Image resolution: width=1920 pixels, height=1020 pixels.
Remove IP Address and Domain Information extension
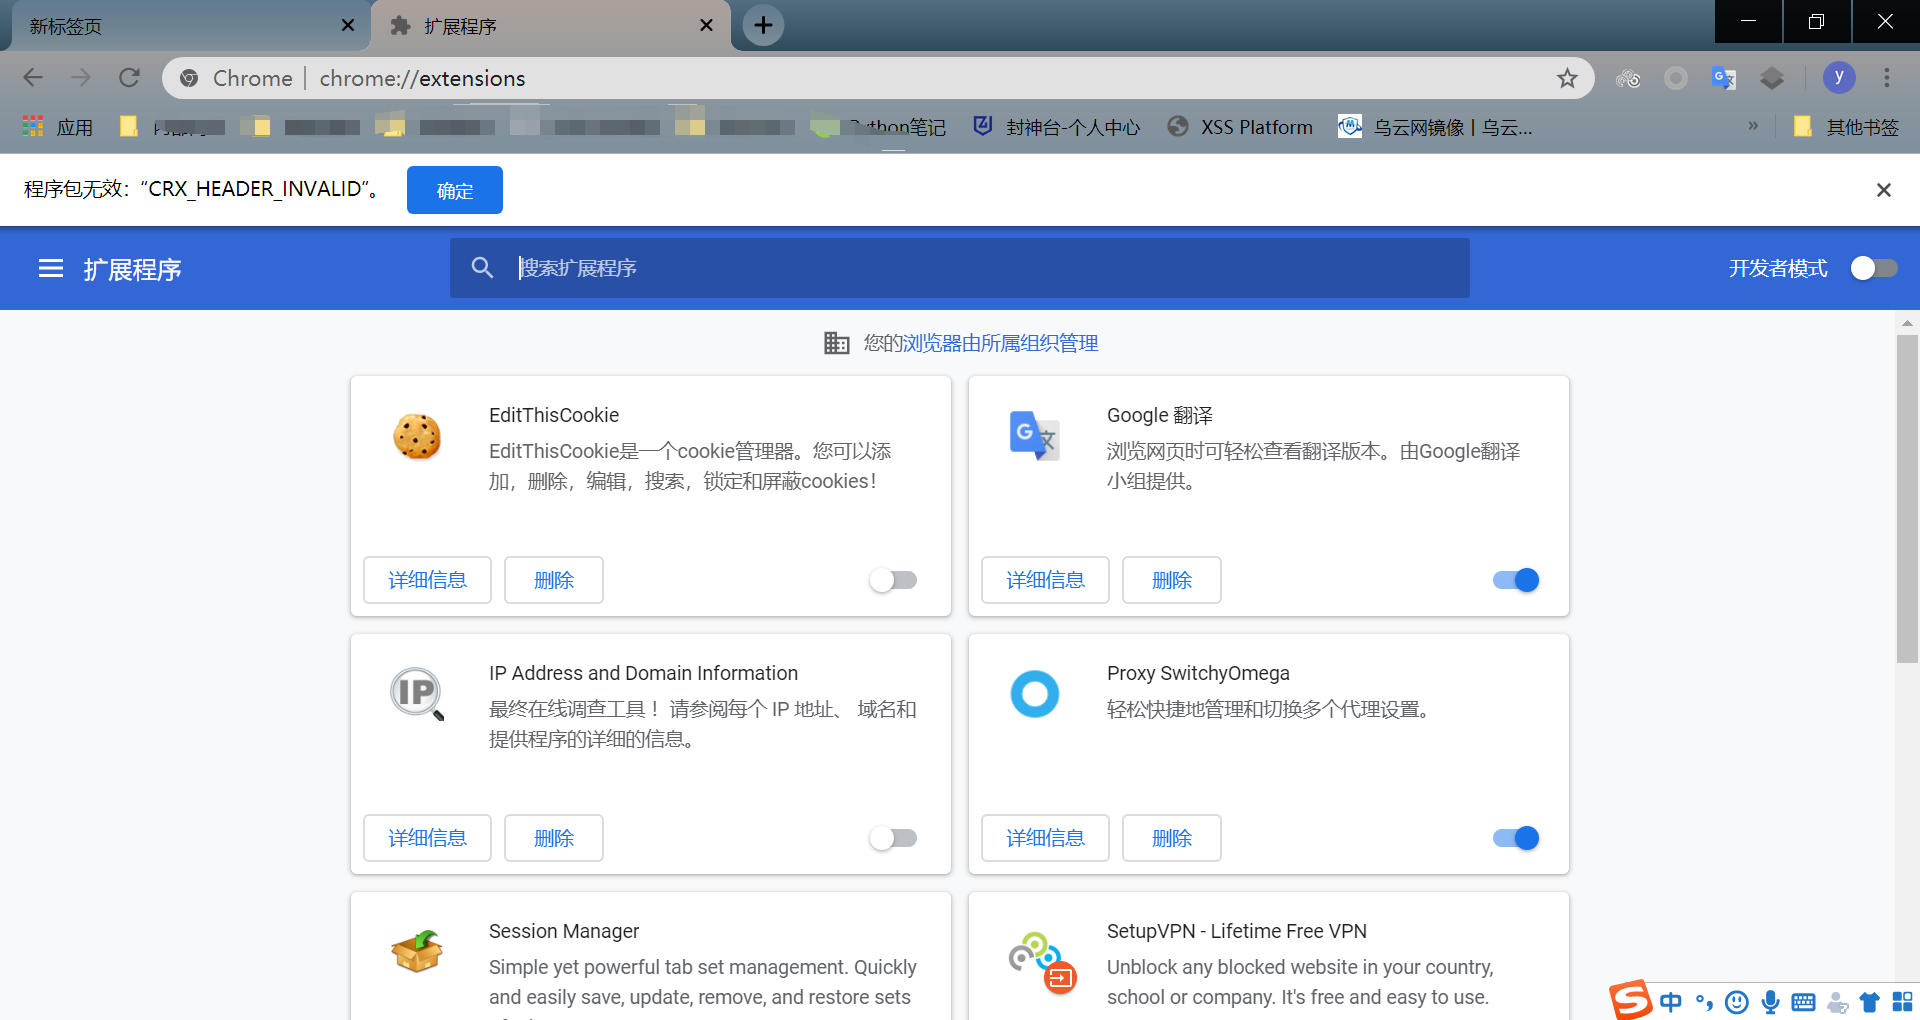(554, 838)
